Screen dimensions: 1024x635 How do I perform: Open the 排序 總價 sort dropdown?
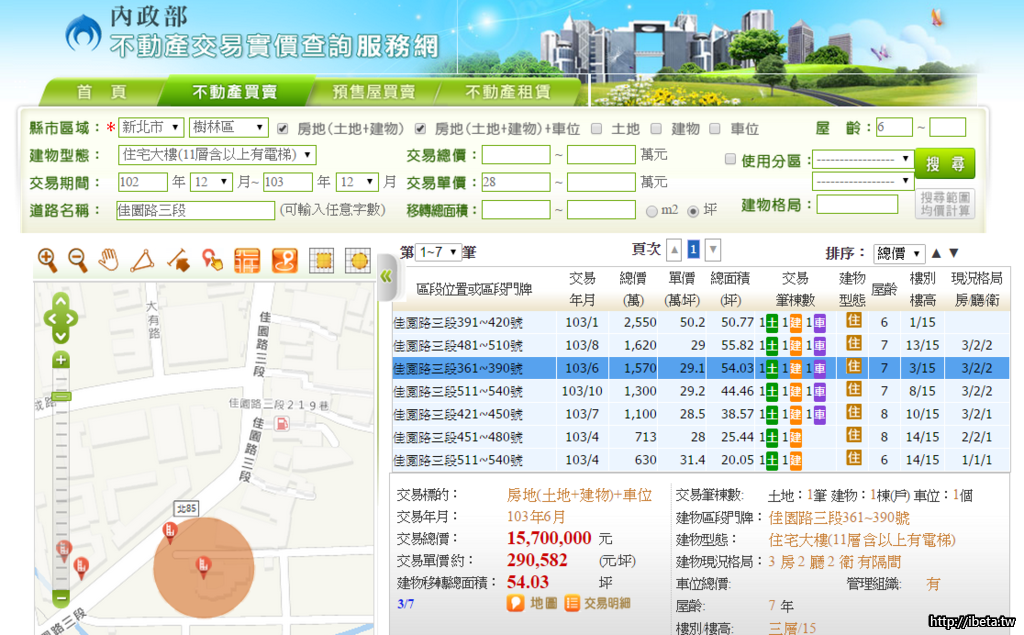coord(899,253)
